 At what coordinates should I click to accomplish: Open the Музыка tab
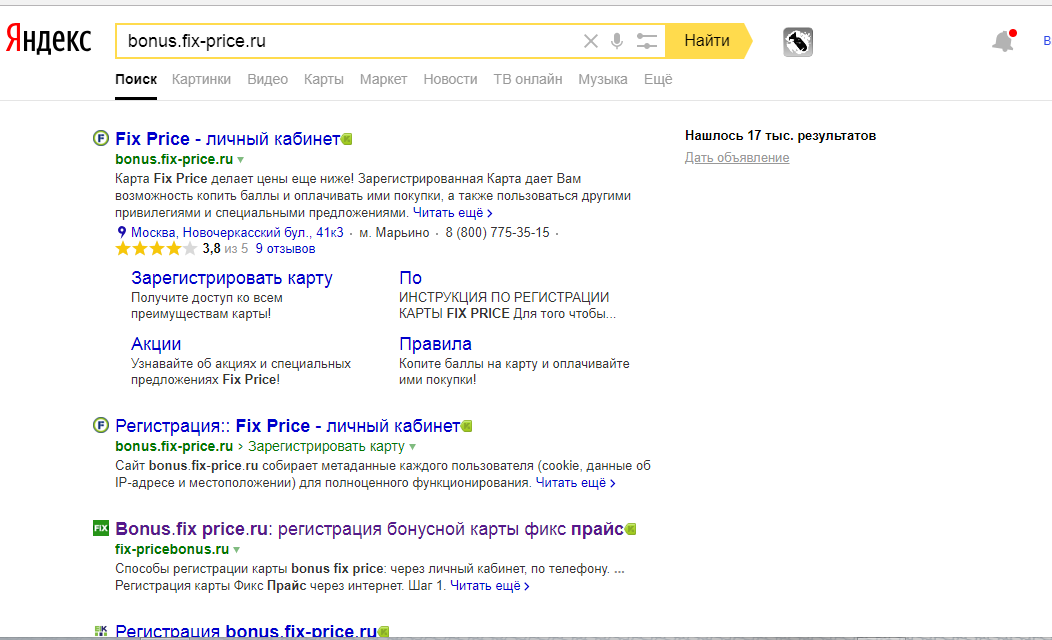(602, 79)
